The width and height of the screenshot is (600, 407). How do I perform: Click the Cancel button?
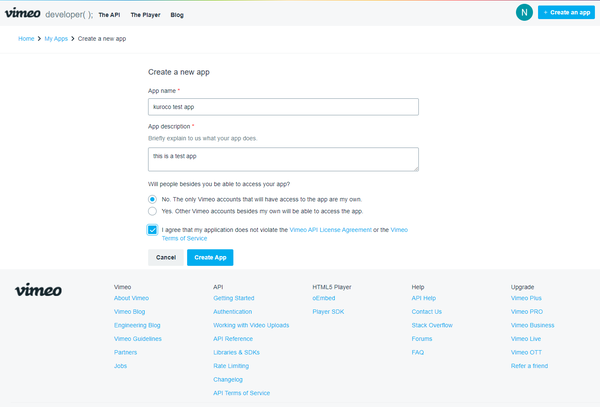click(x=166, y=257)
